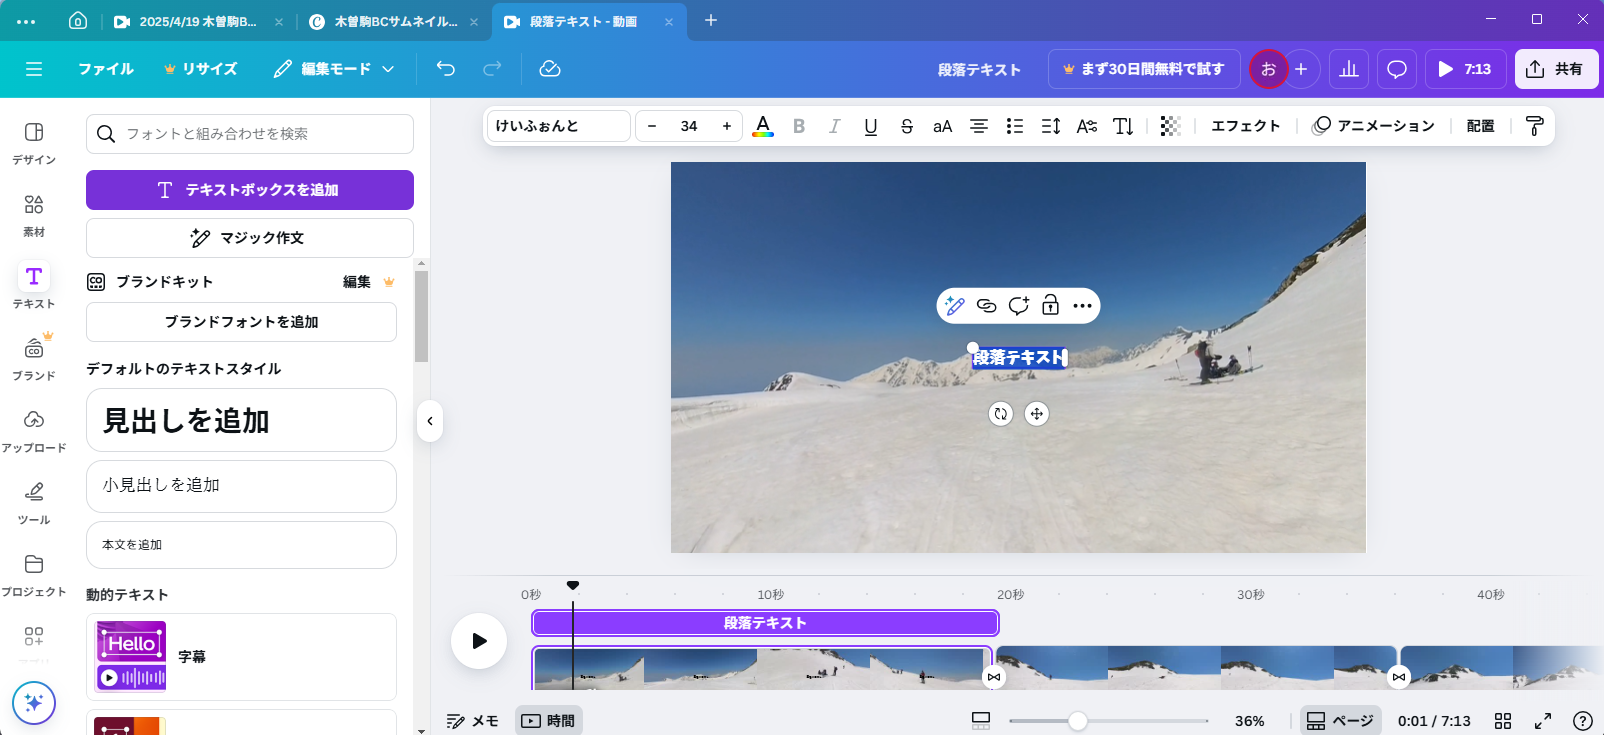Toggle underline on the text
1604x735 pixels.
[871, 126]
